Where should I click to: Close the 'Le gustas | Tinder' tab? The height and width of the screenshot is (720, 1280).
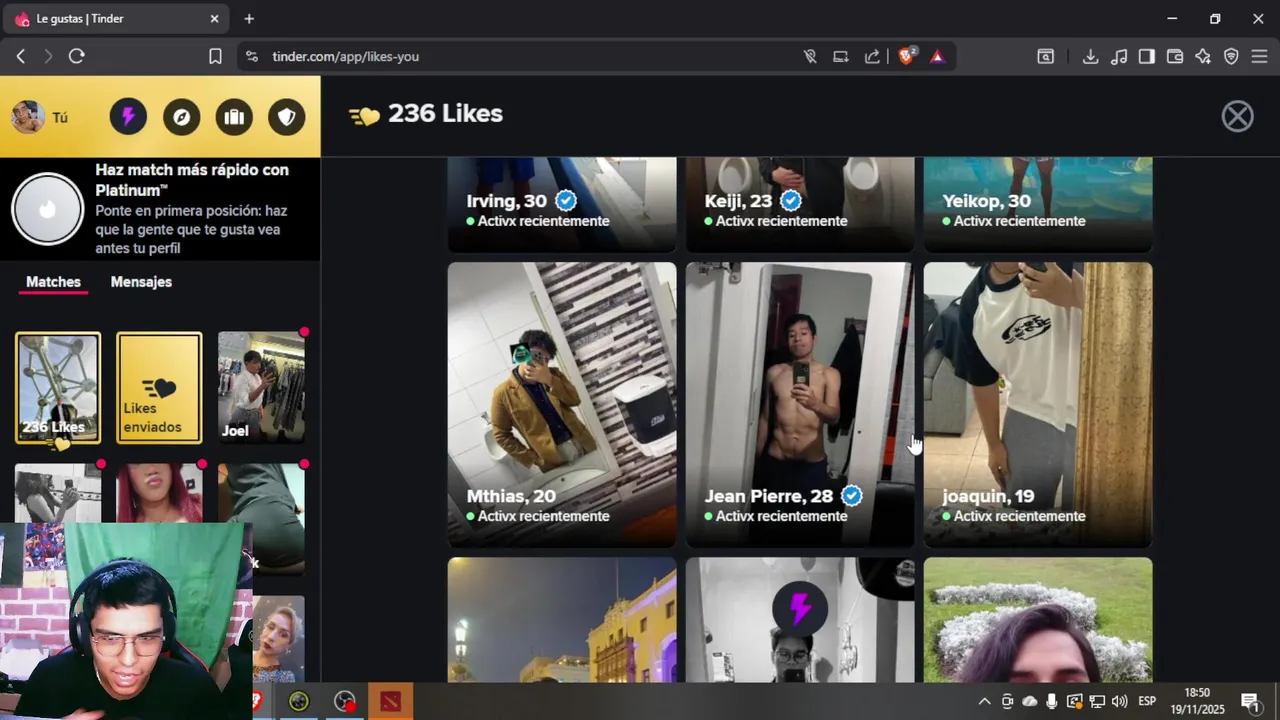(214, 19)
